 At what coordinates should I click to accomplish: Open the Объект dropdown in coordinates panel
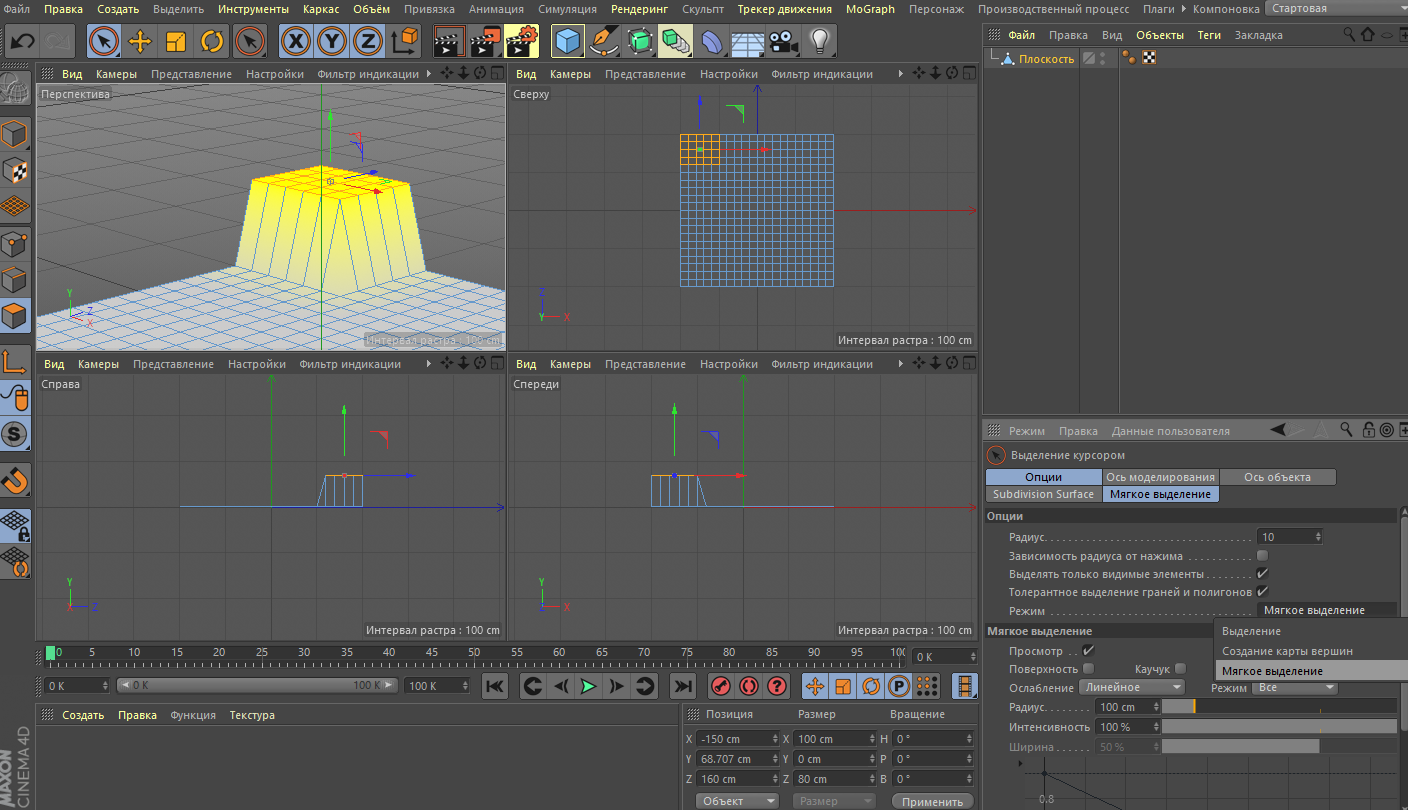[737, 801]
